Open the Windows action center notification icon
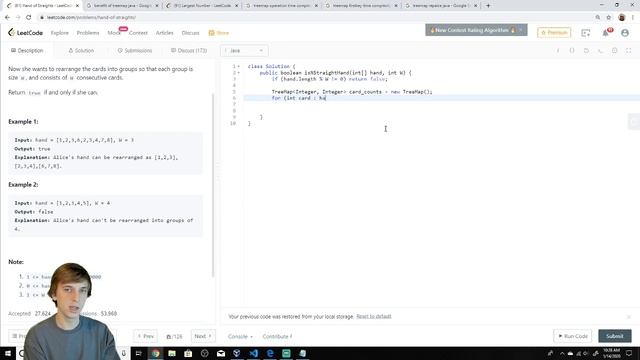 (629, 353)
